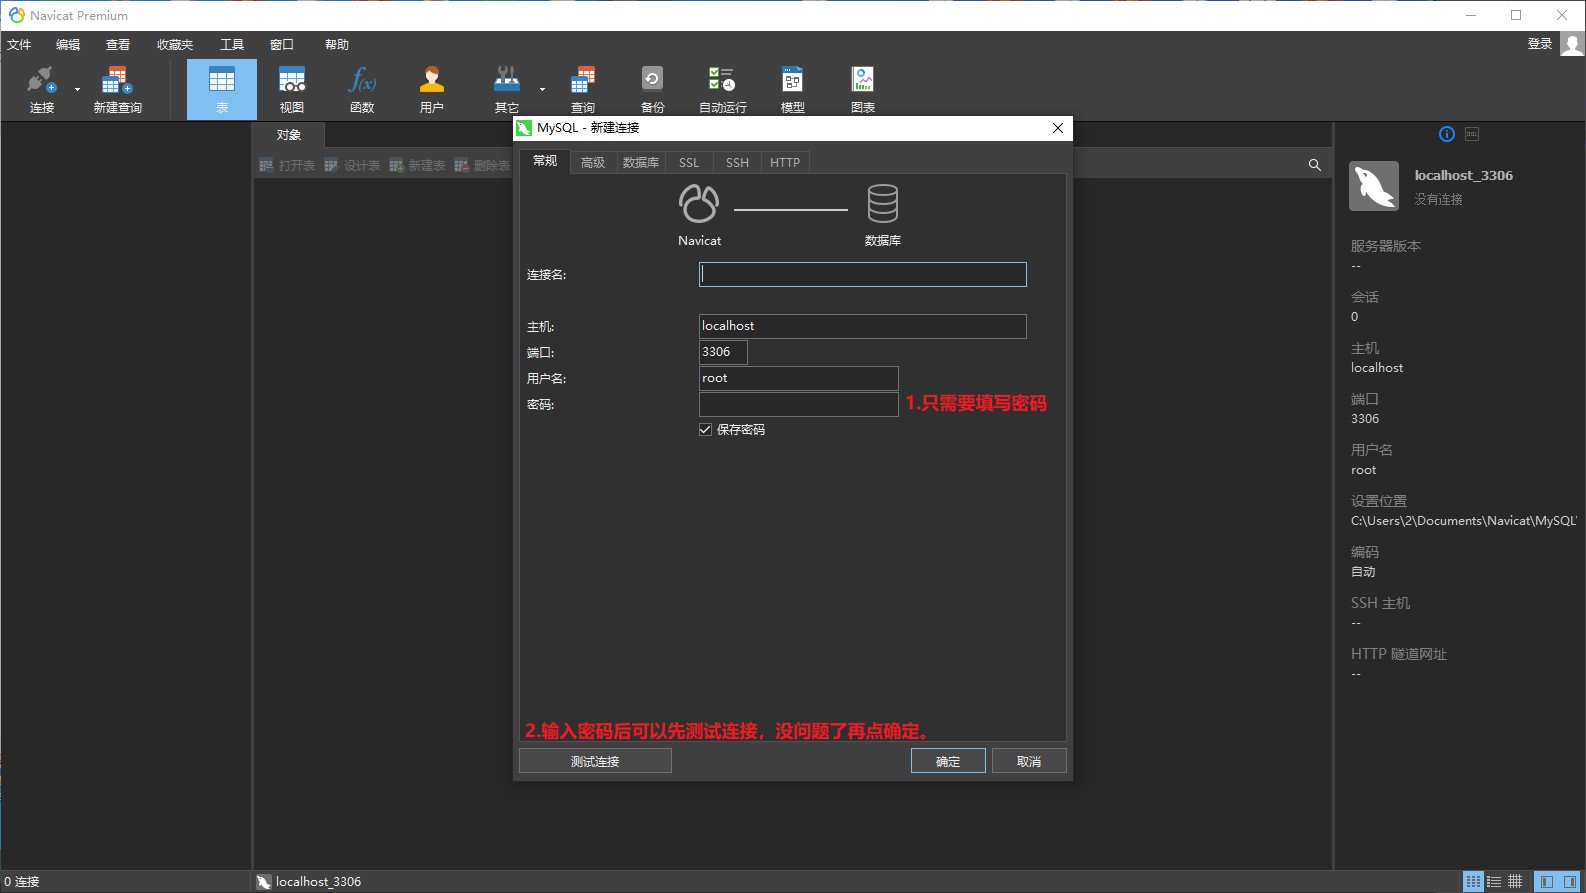
Task: Click the 设计表 (Design Table) button
Action: (352, 165)
